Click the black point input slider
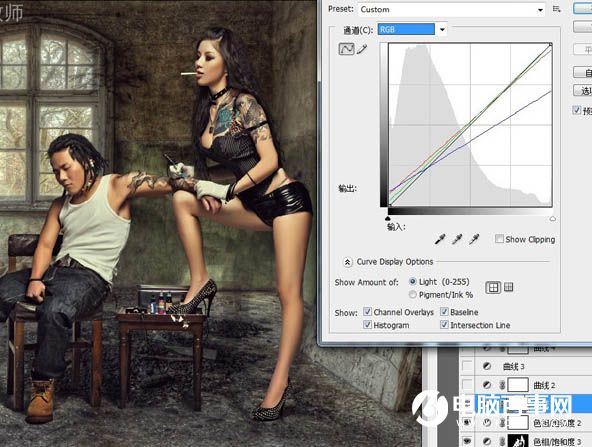 point(388,218)
